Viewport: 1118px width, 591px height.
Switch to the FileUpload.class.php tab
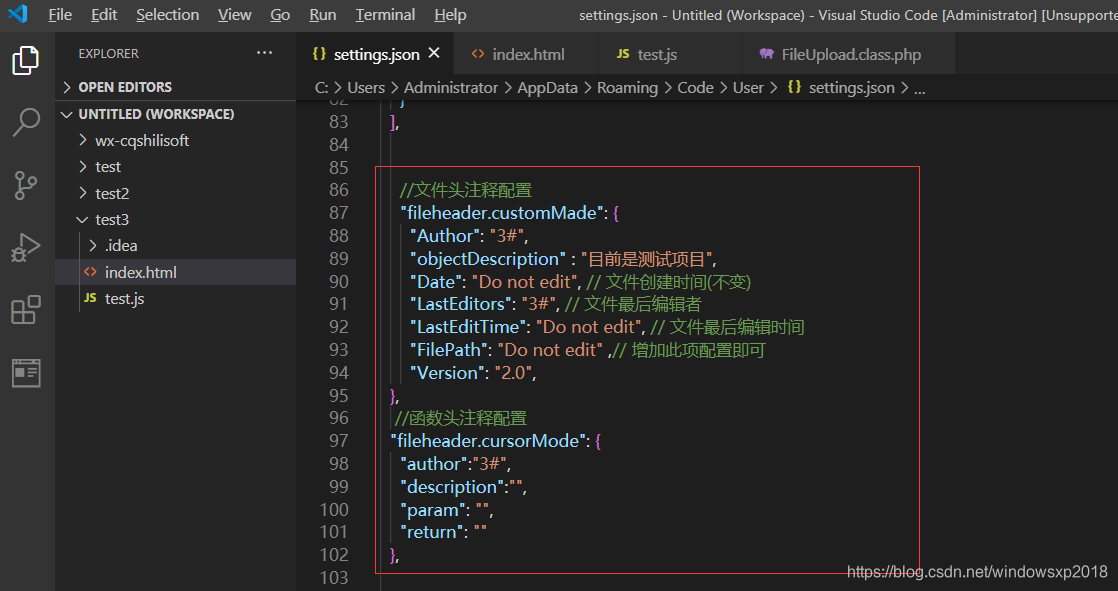[x=850, y=55]
